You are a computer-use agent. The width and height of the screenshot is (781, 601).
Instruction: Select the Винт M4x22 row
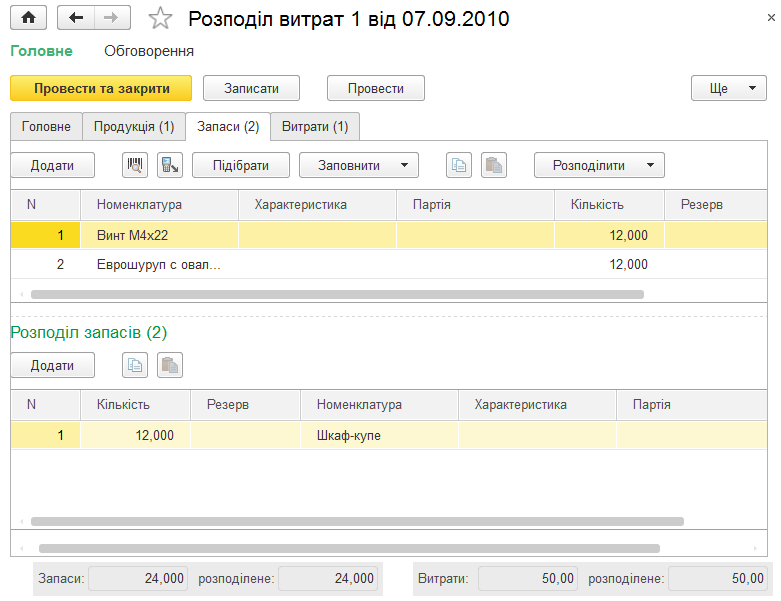(x=389, y=235)
